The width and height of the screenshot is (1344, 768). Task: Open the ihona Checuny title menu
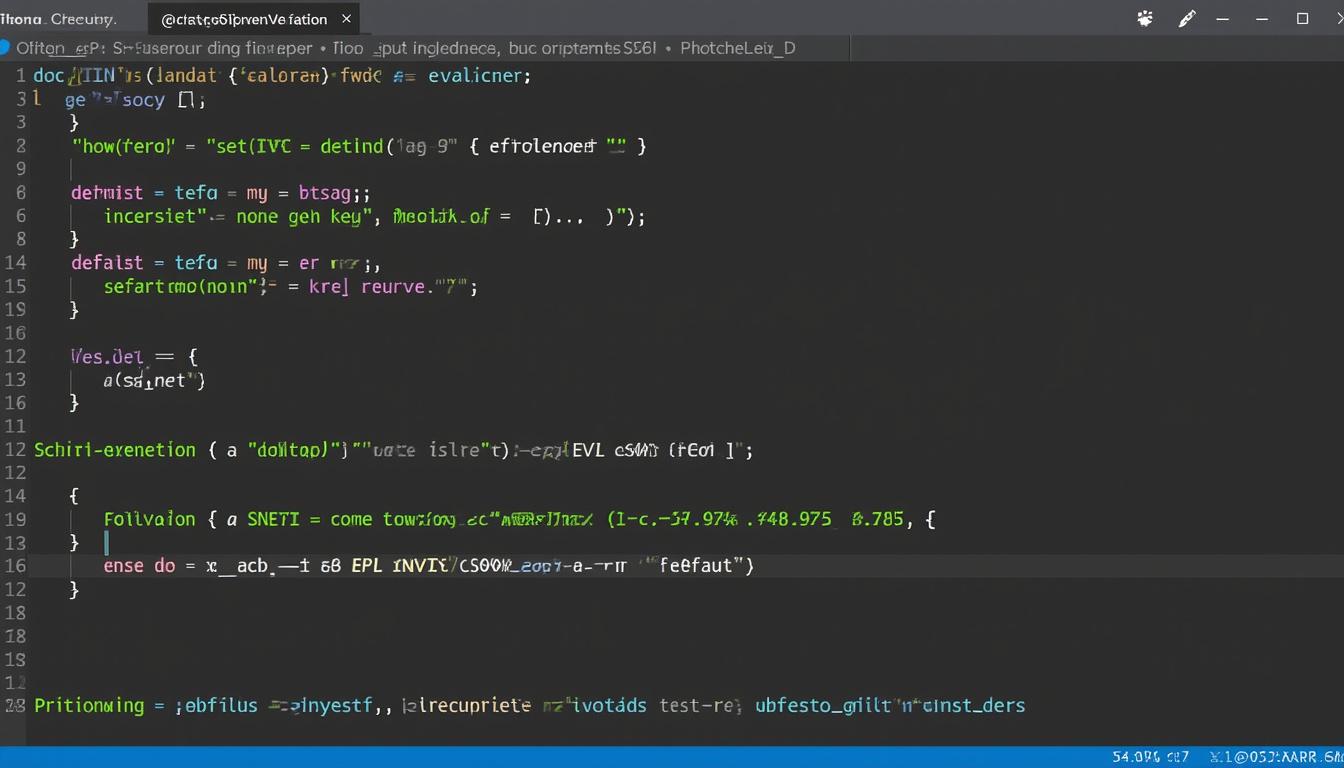point(58,18)
